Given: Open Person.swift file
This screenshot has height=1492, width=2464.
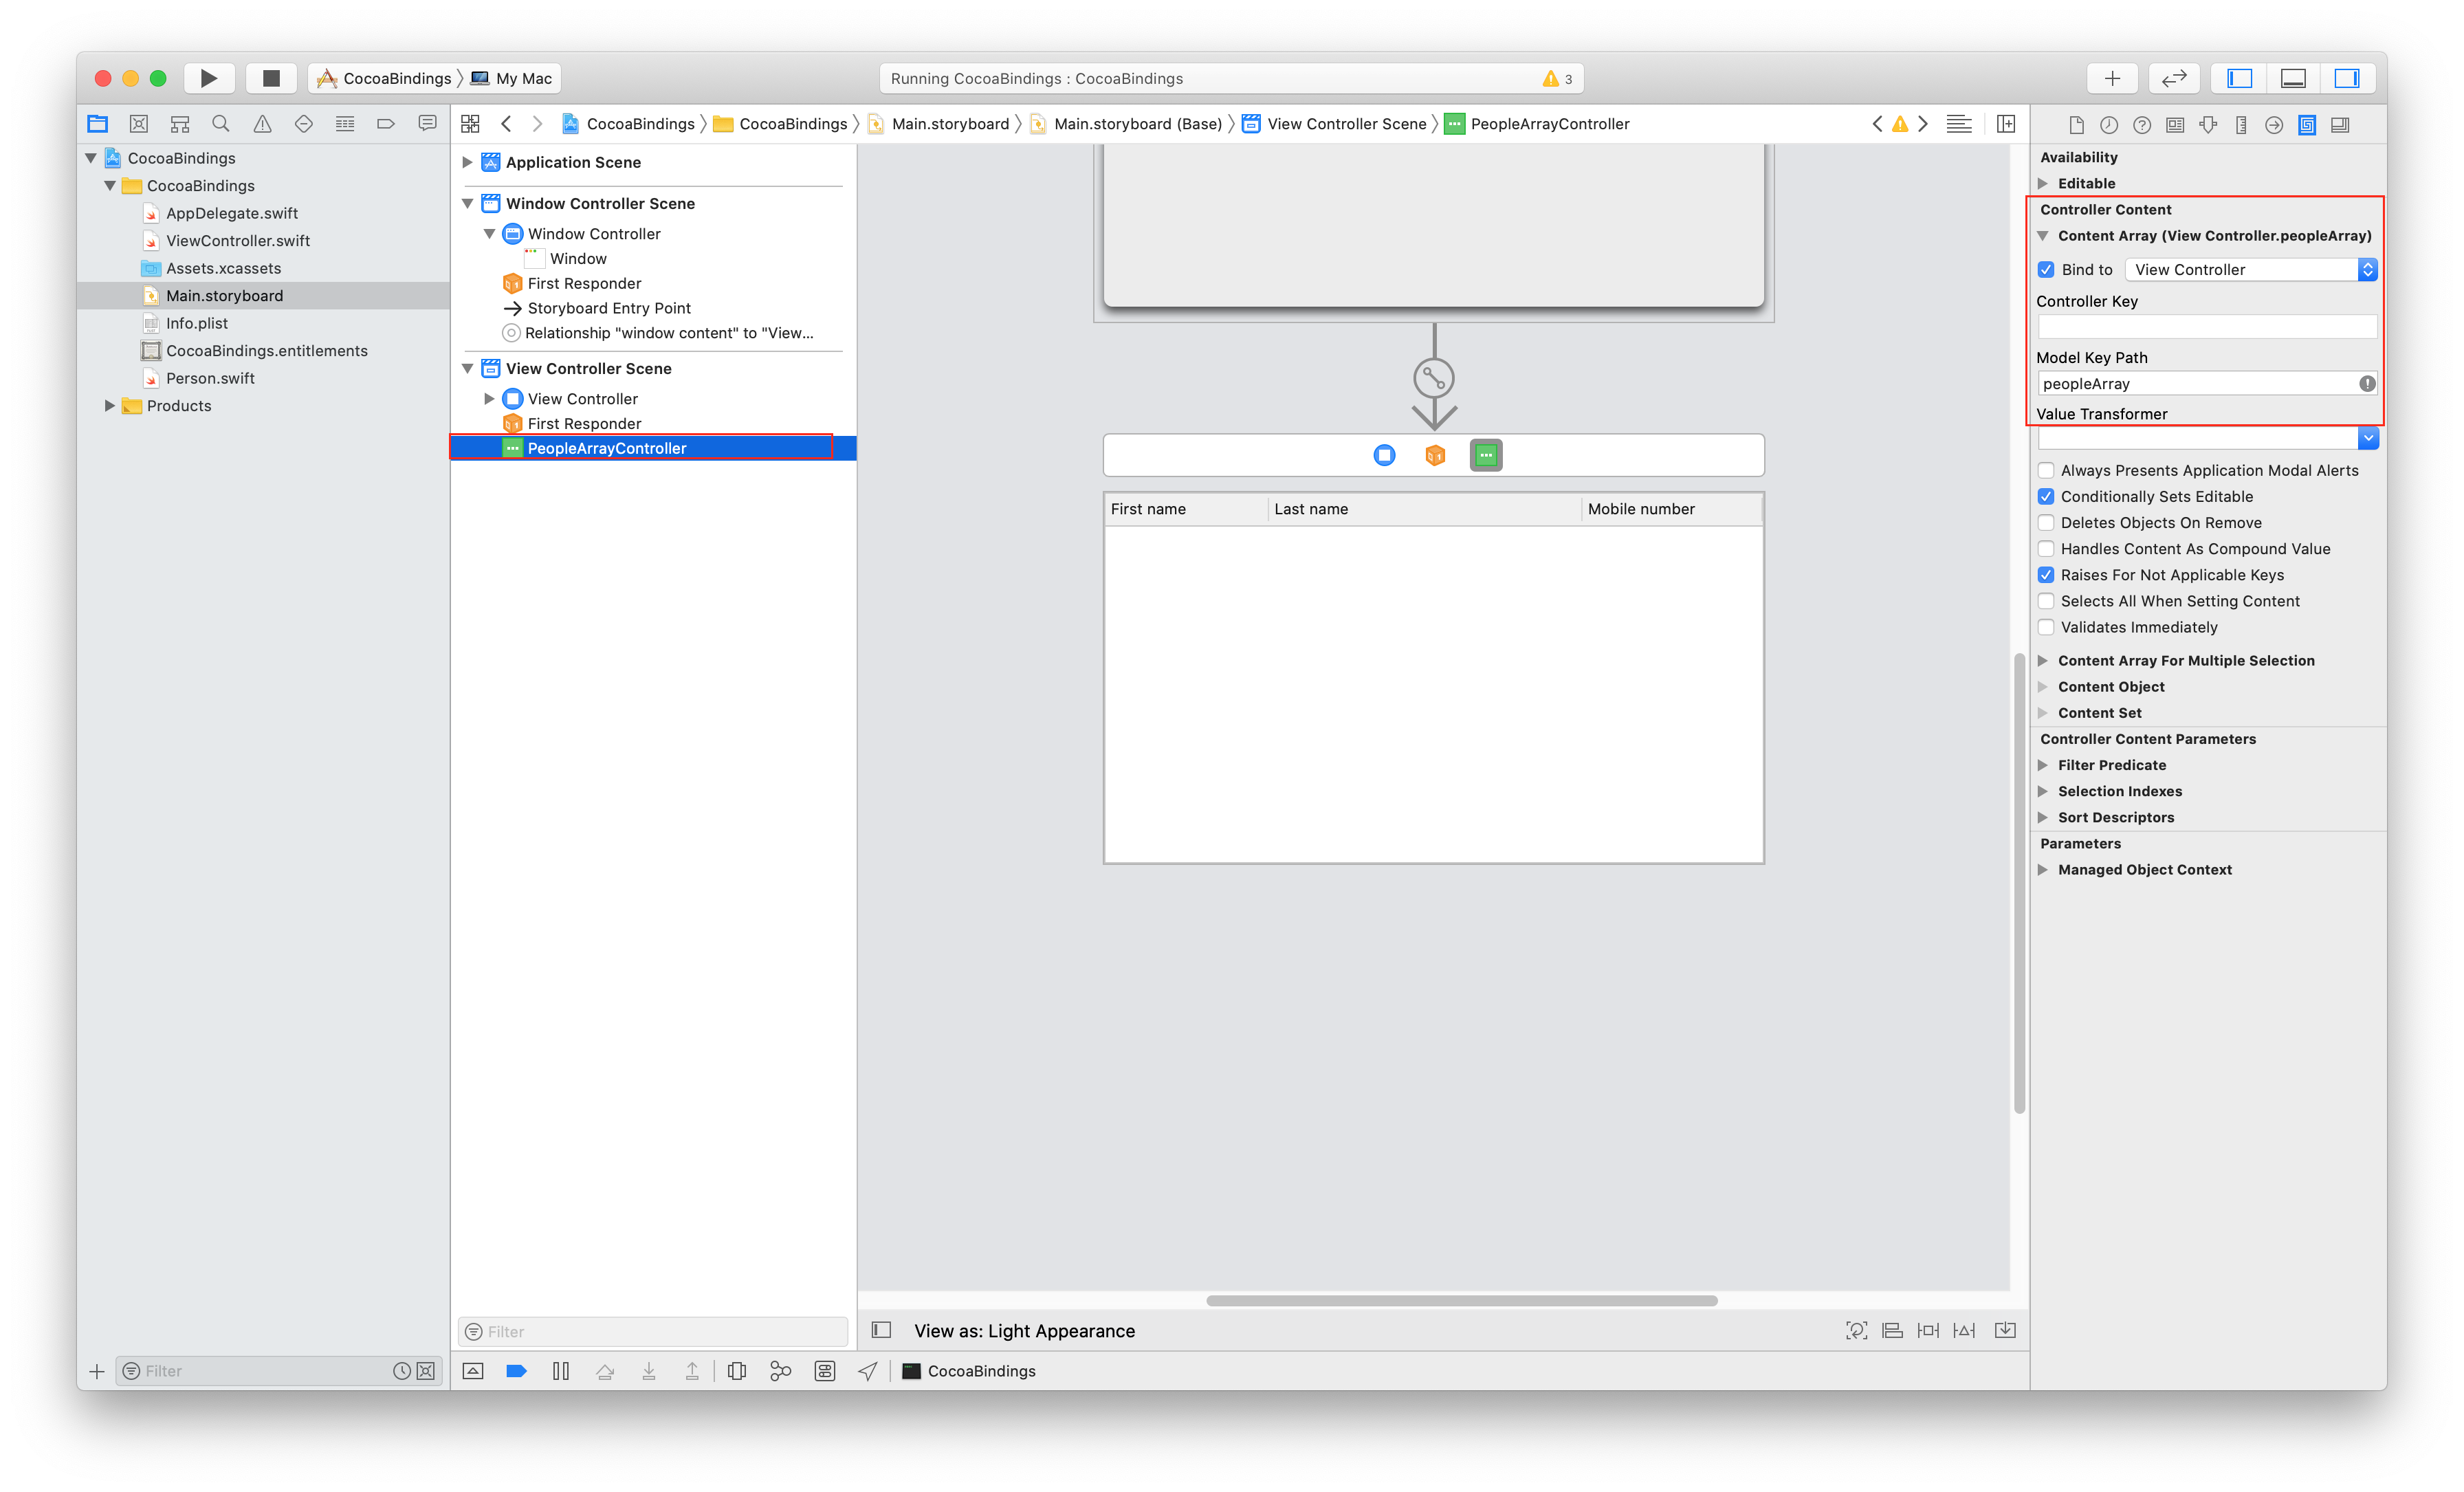Looking at the screenshot, I should (x=210, y=378).
